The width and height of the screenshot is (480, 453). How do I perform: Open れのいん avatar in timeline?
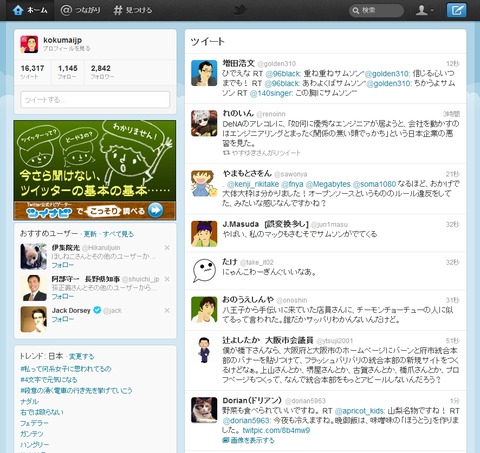pos(204,123)
